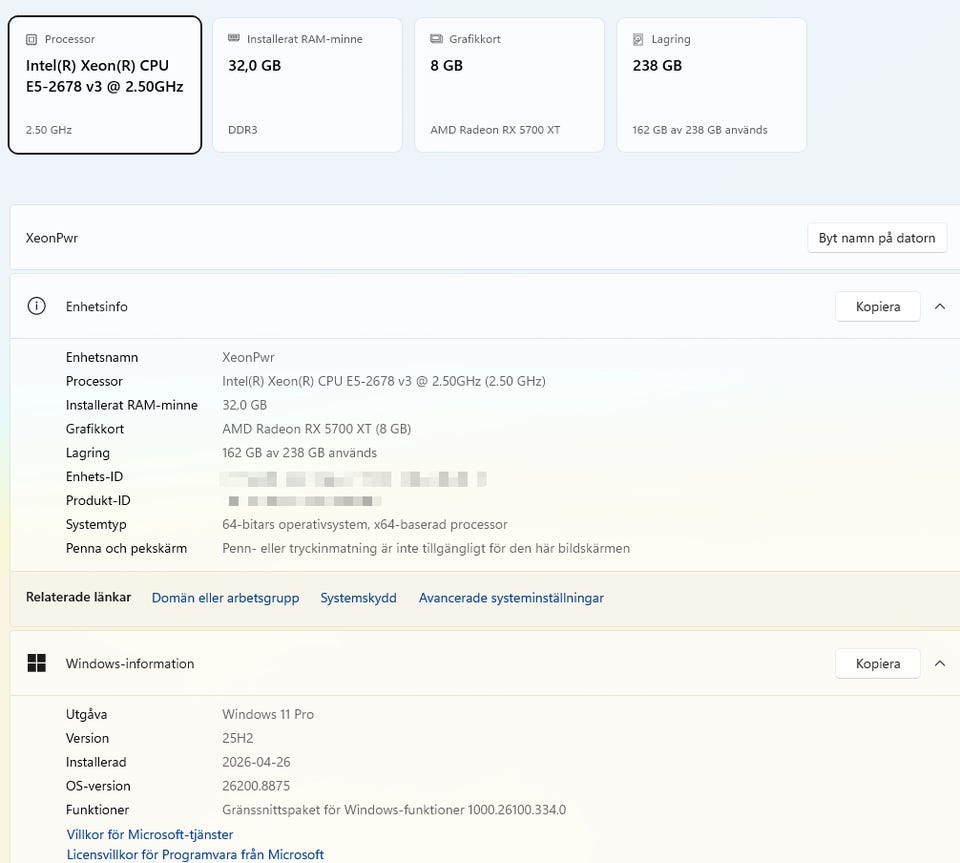Click the blurred Enhets-ID value
Viewport: 960px width, 863px height.
point(354,478)
